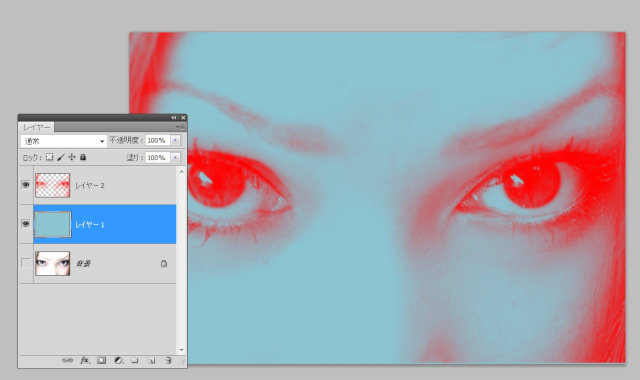
Task: Click the layers list scroll up arrow
Action: click(x=181, y=171)
